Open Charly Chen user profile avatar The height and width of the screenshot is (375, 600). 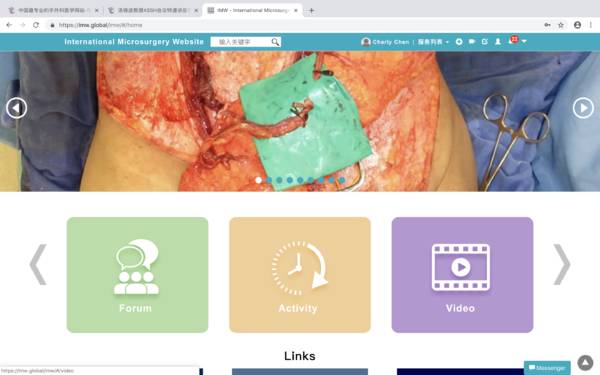(366, 42)
